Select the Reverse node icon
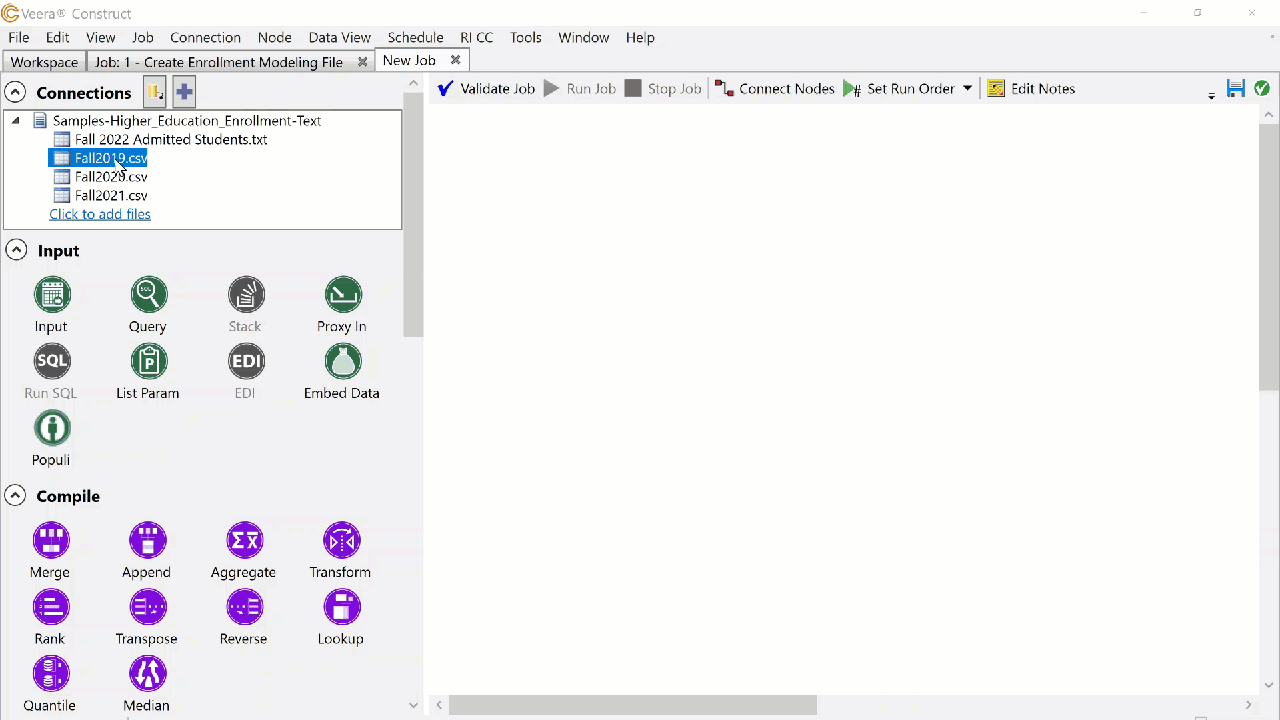Screen dimensions: 1280x720 245,607
